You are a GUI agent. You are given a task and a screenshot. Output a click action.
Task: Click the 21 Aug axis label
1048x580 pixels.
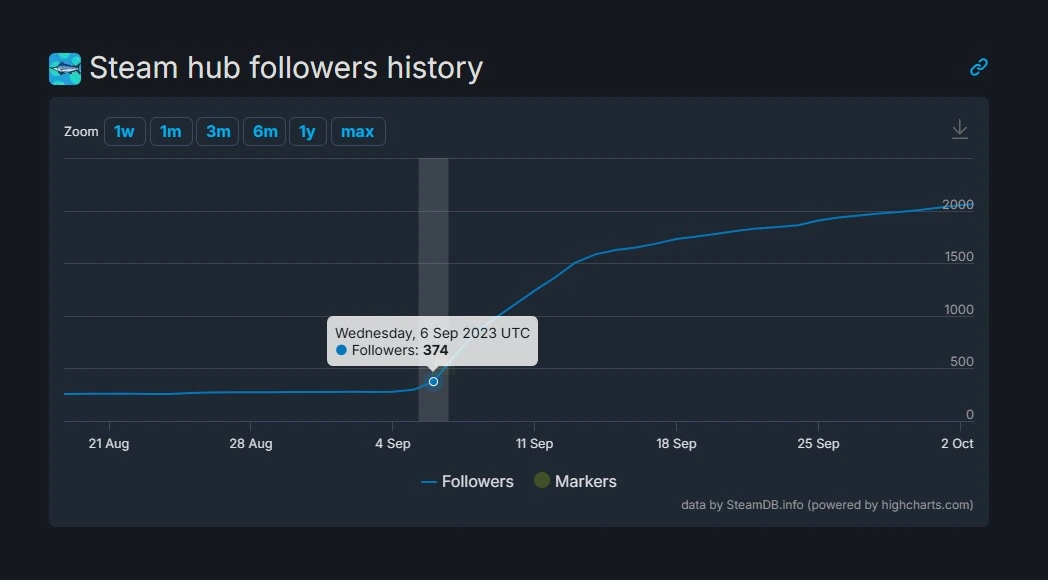(x=108, y=443)
